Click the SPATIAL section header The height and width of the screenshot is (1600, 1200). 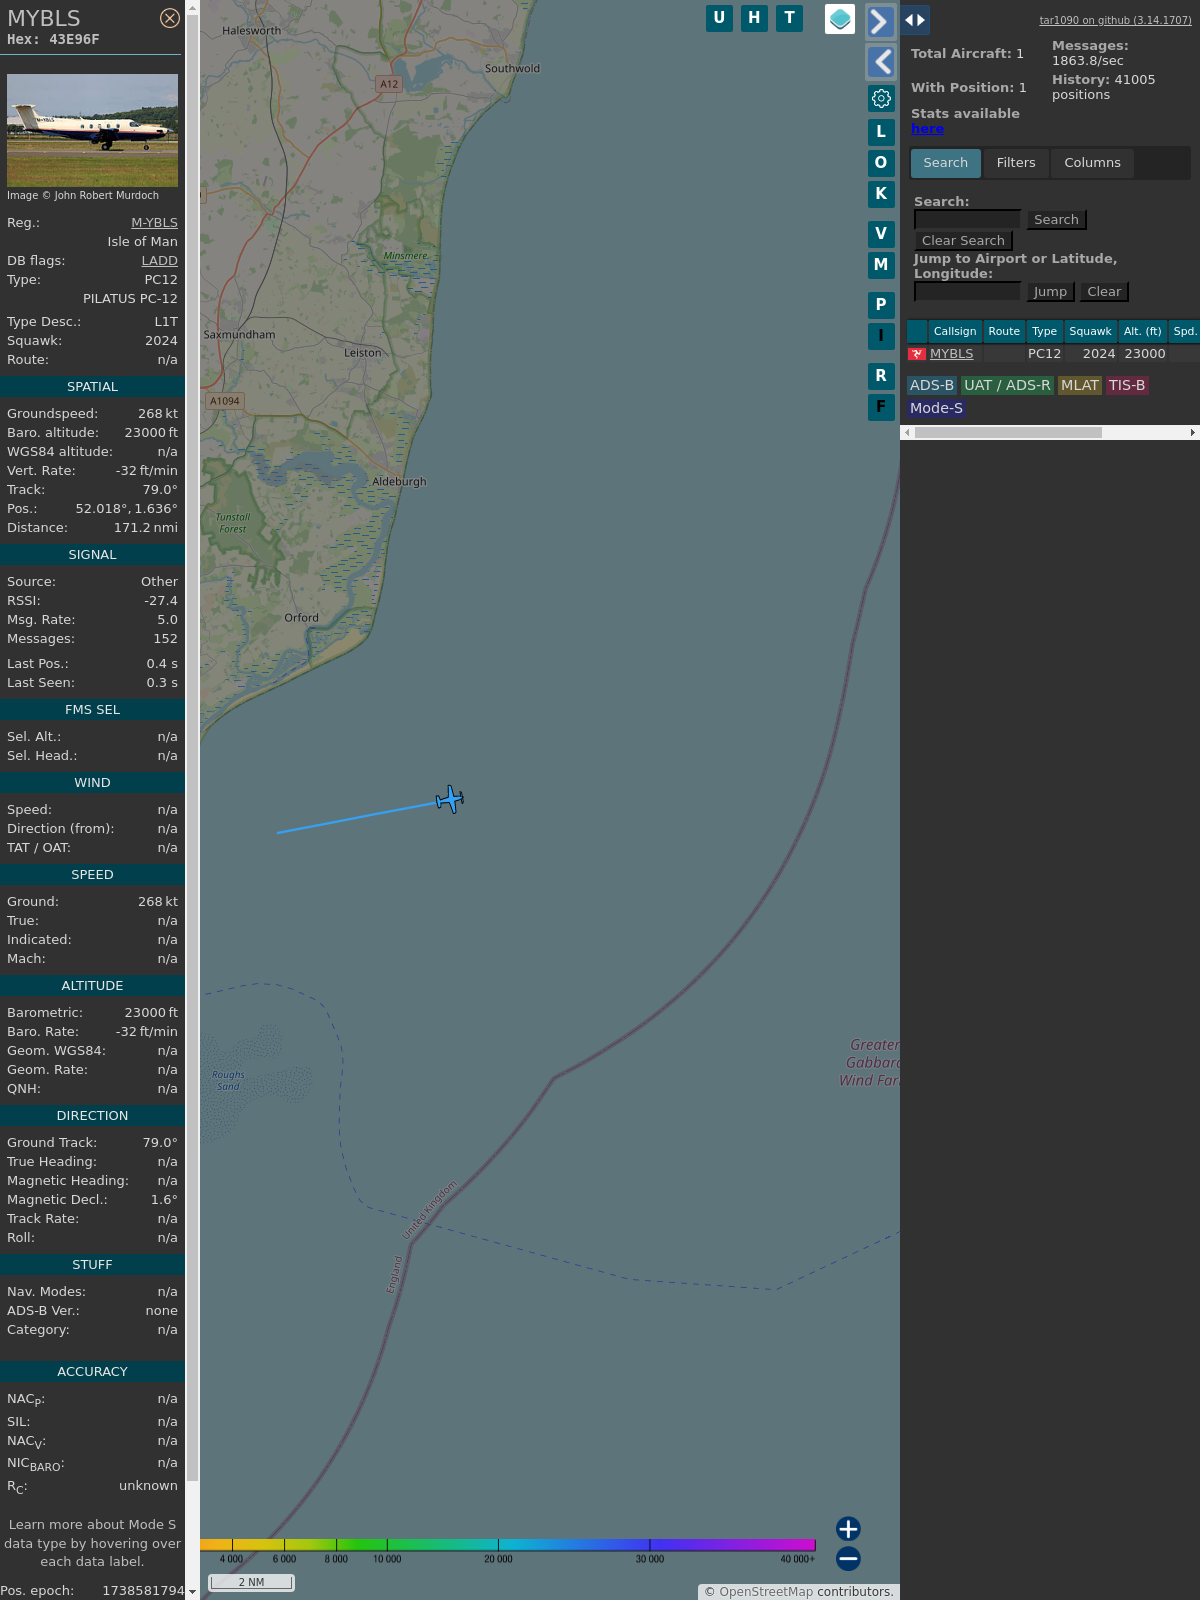92,387
